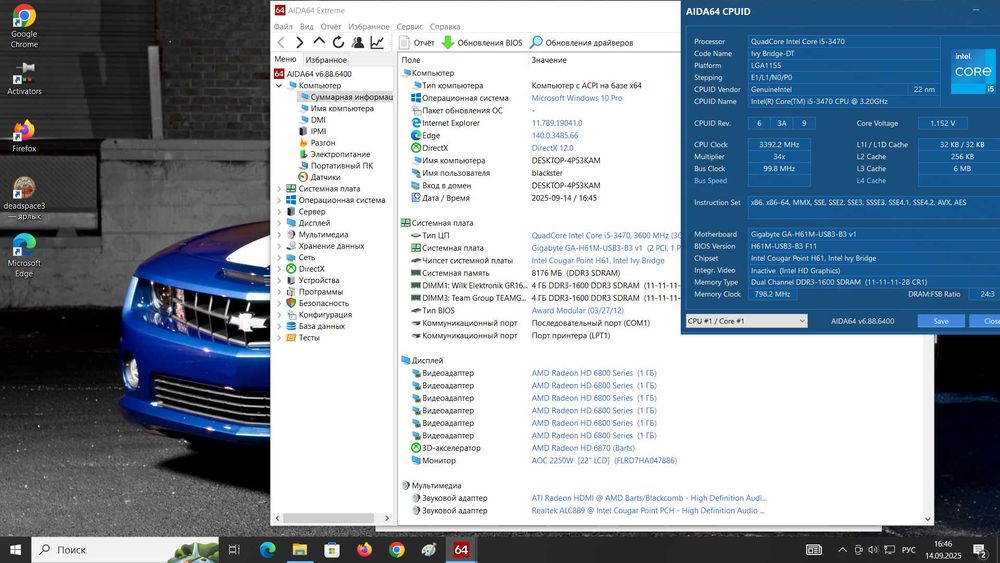
Task: Open the Google Chrome desktop shortcut
Action: (x=24, y=26)
